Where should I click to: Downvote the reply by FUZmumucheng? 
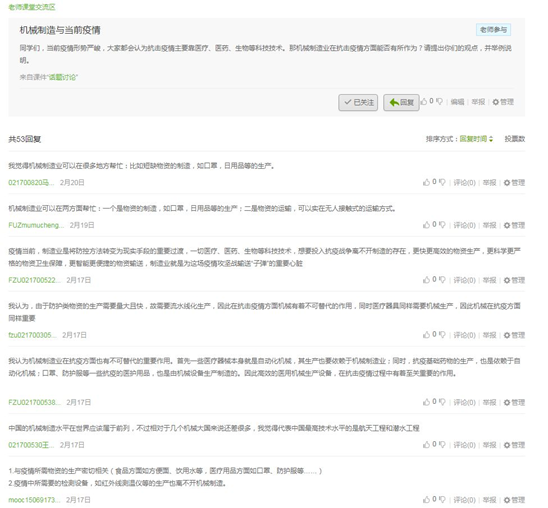point(442,225)
